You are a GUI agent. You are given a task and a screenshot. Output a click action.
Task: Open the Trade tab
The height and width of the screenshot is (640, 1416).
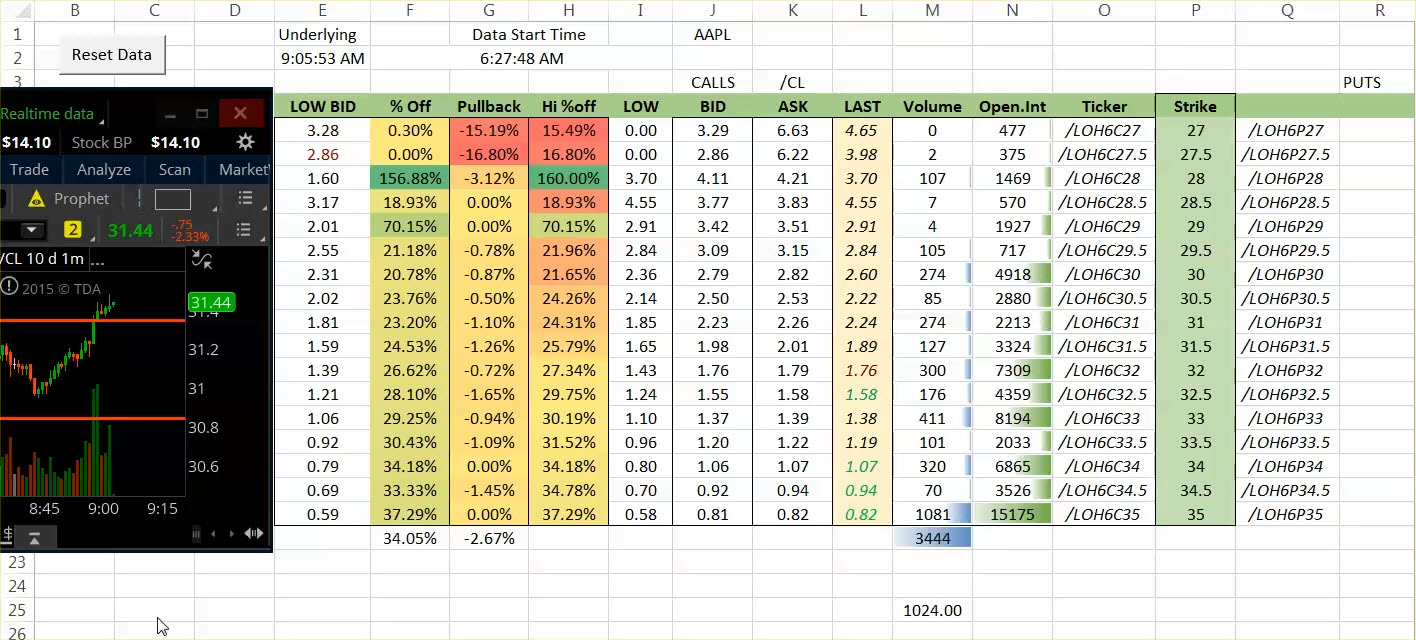click(30, 170)
